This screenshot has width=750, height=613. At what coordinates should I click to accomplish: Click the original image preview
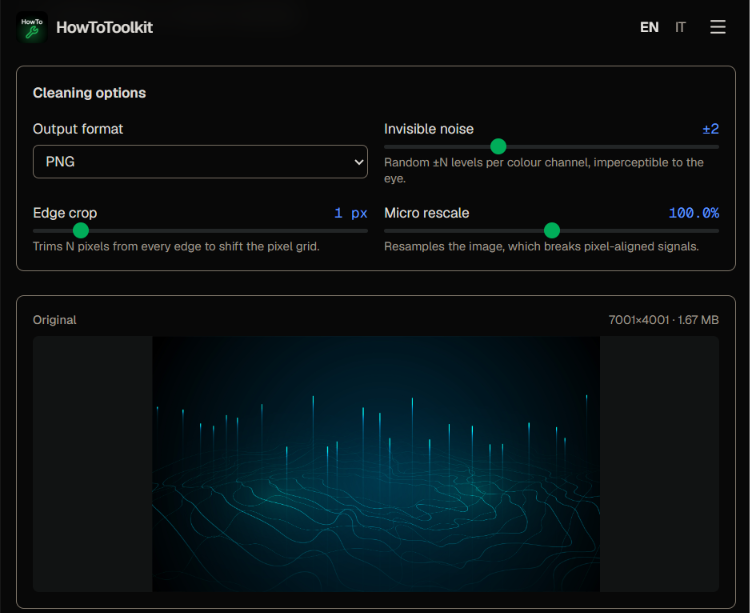(x=376, y=464)
